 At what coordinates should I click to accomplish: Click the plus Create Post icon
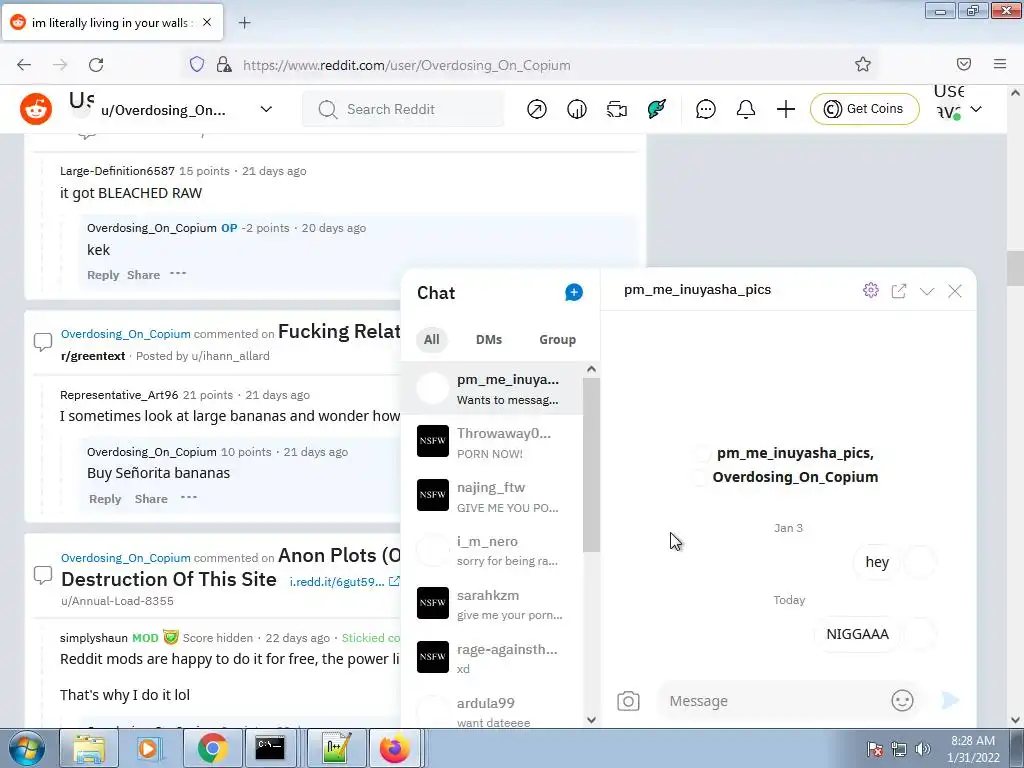coord(786,109)
